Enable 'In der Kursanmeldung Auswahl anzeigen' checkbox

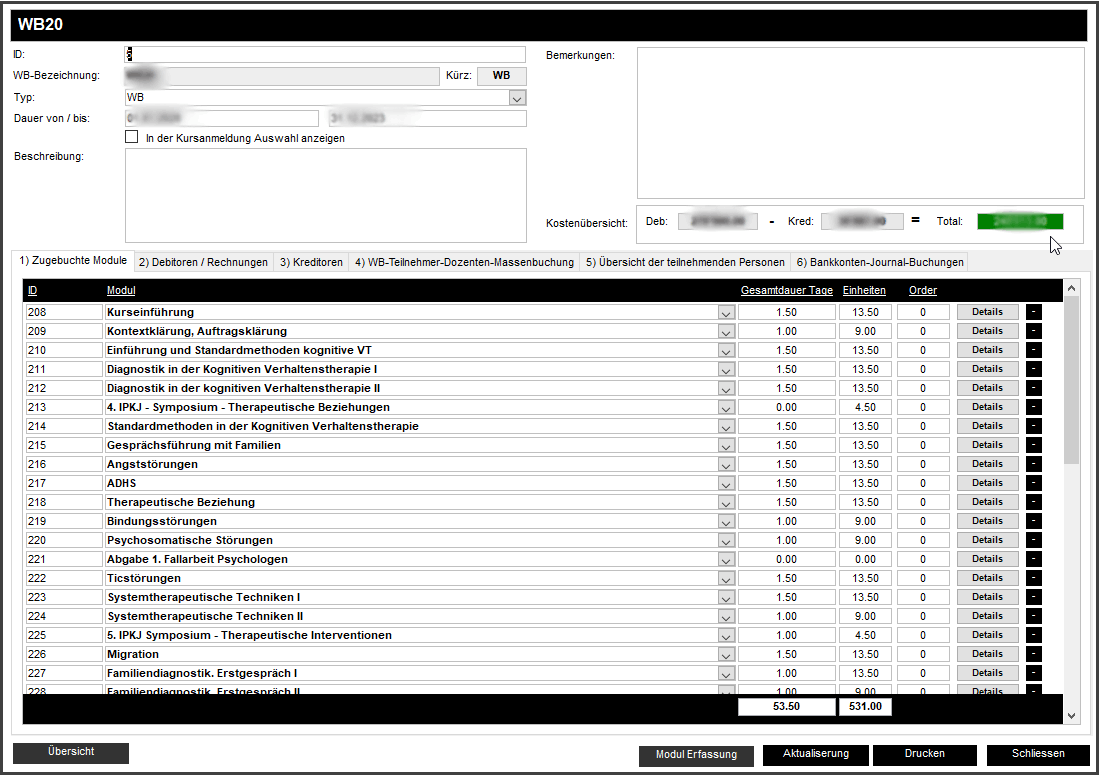point(132,138)
